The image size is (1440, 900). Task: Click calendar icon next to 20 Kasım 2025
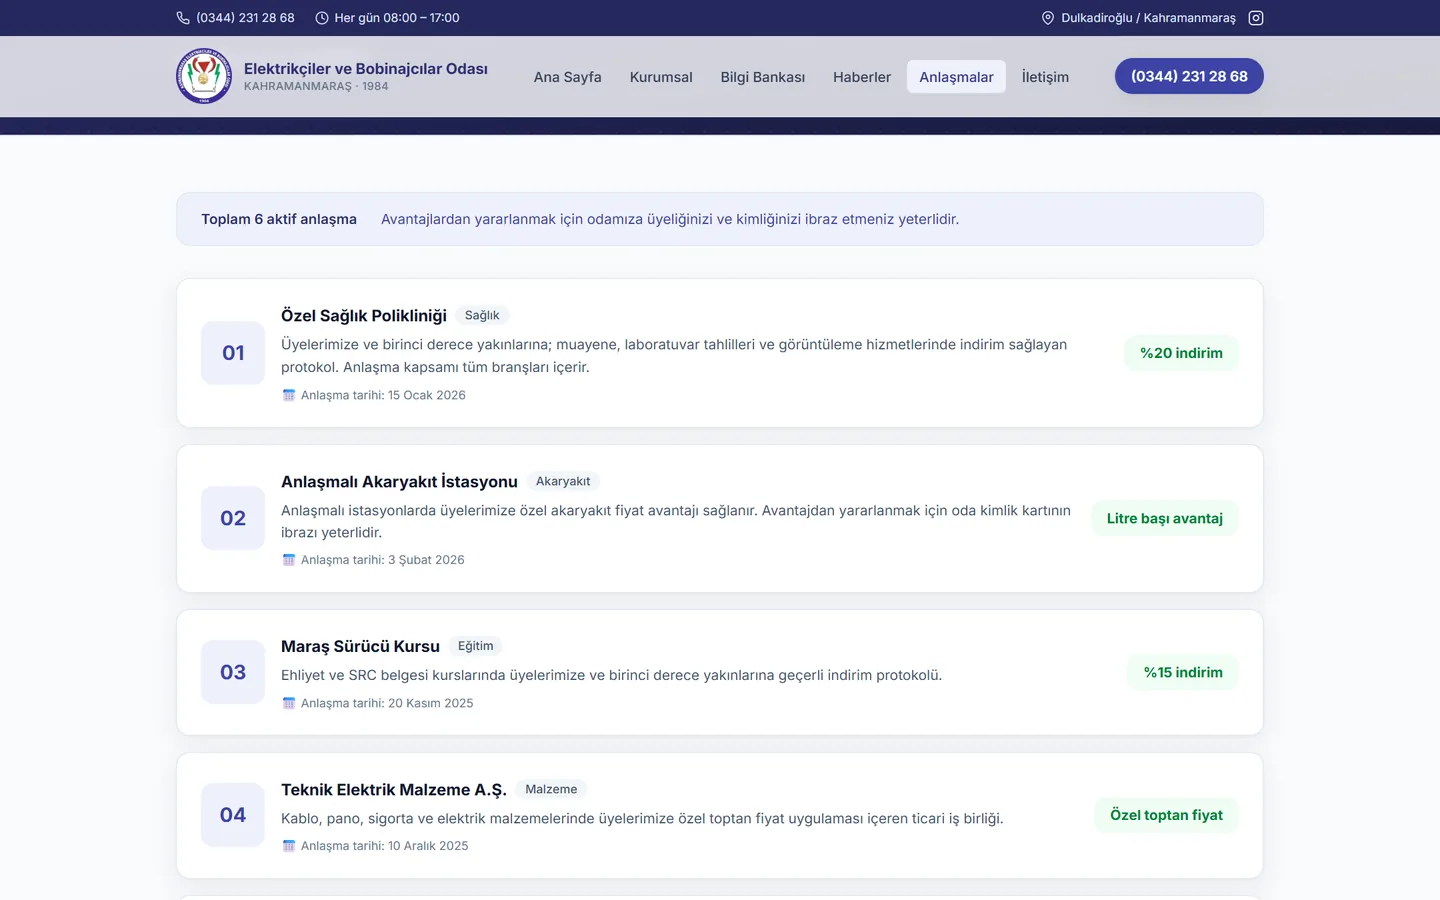click(289, 703)
